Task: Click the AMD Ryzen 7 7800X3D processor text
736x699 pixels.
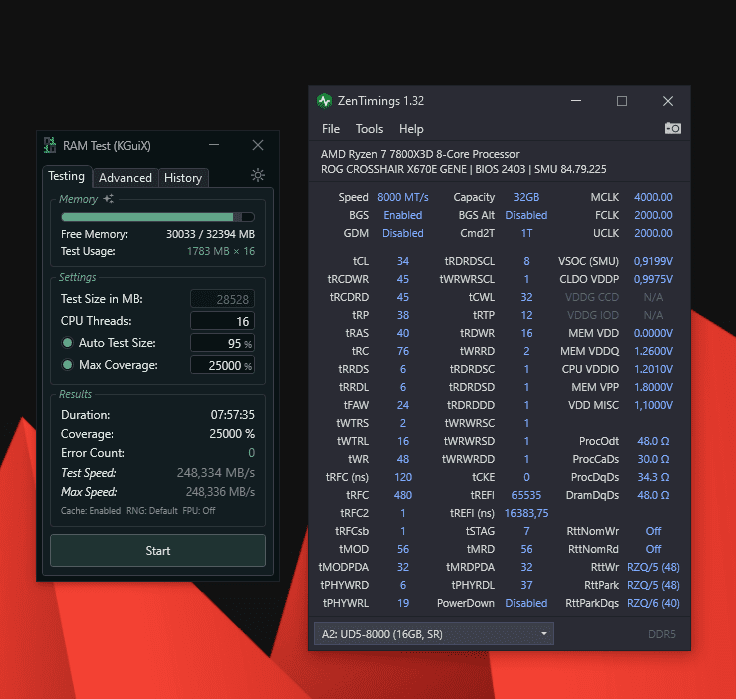Action: point(420,154)
